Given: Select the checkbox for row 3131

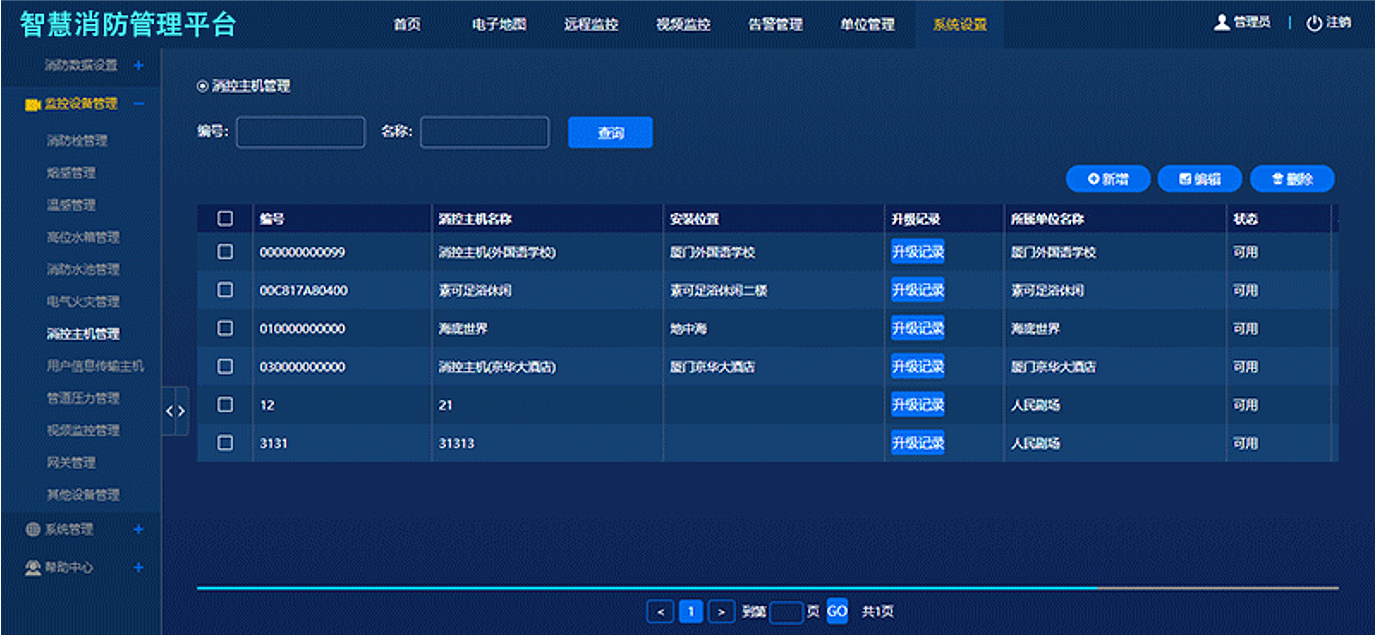Looking at the screenshot, I should coord(225,443).
